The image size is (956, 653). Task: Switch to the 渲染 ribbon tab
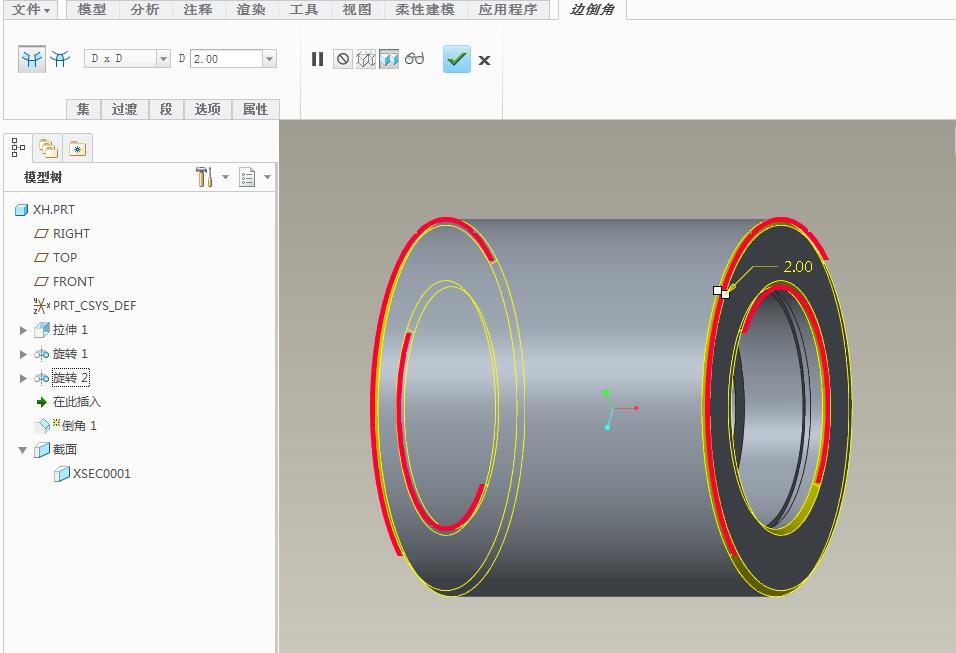tap(251, 10)
